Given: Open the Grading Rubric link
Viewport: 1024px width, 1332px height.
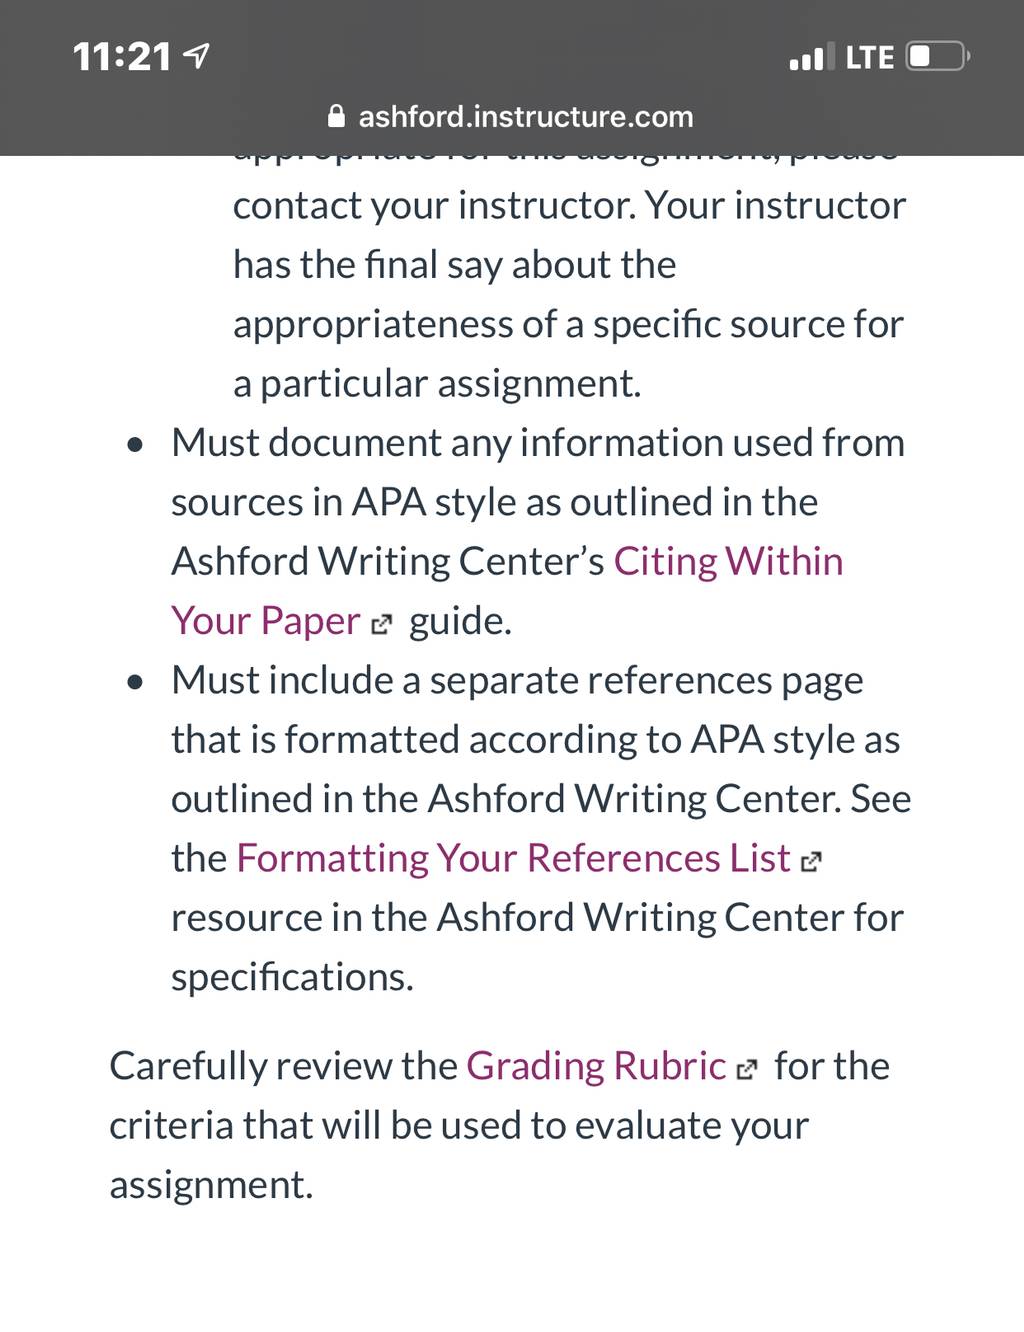Looking at the screenshot, I should click(596, 1066).
